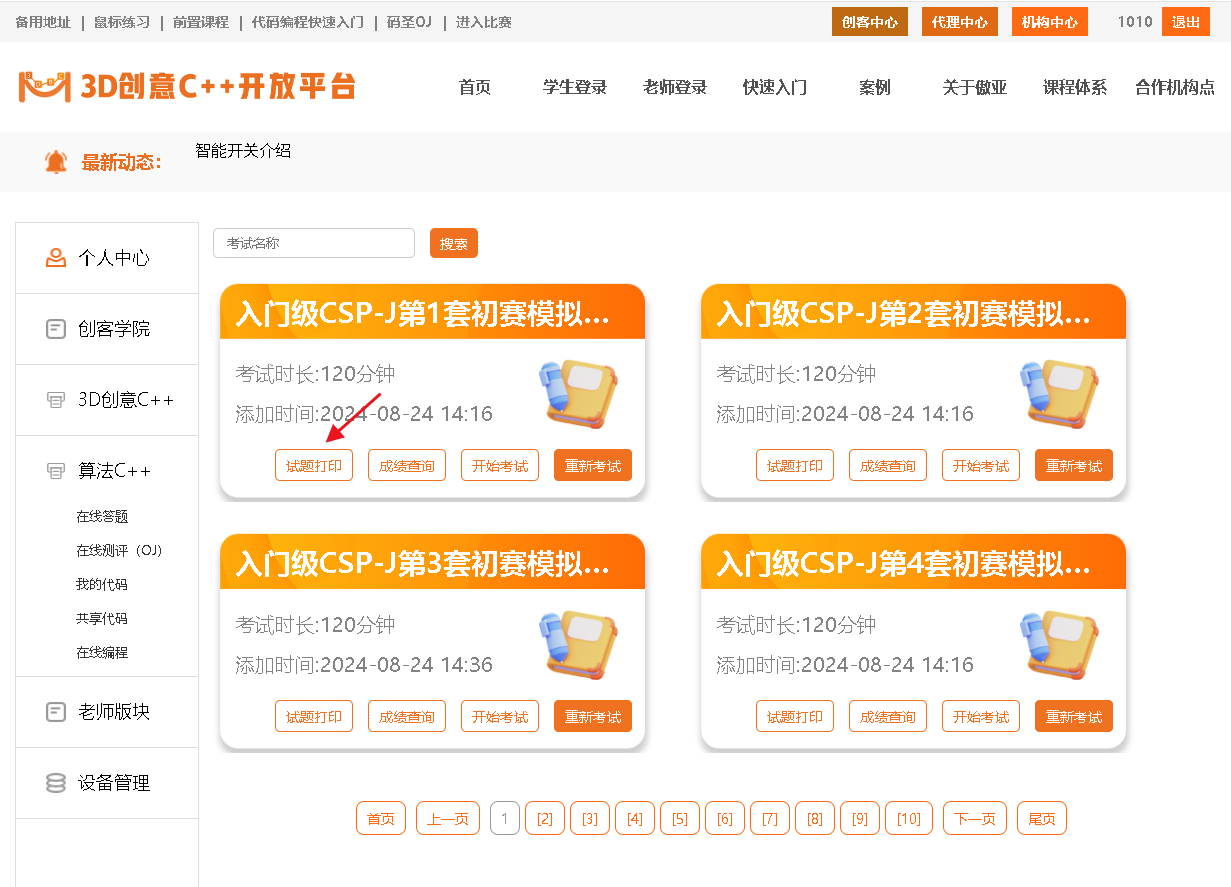Click the 创客学院 sidebar icon
The width and height of the screenshot is (1231, 887).
[56, 329]
